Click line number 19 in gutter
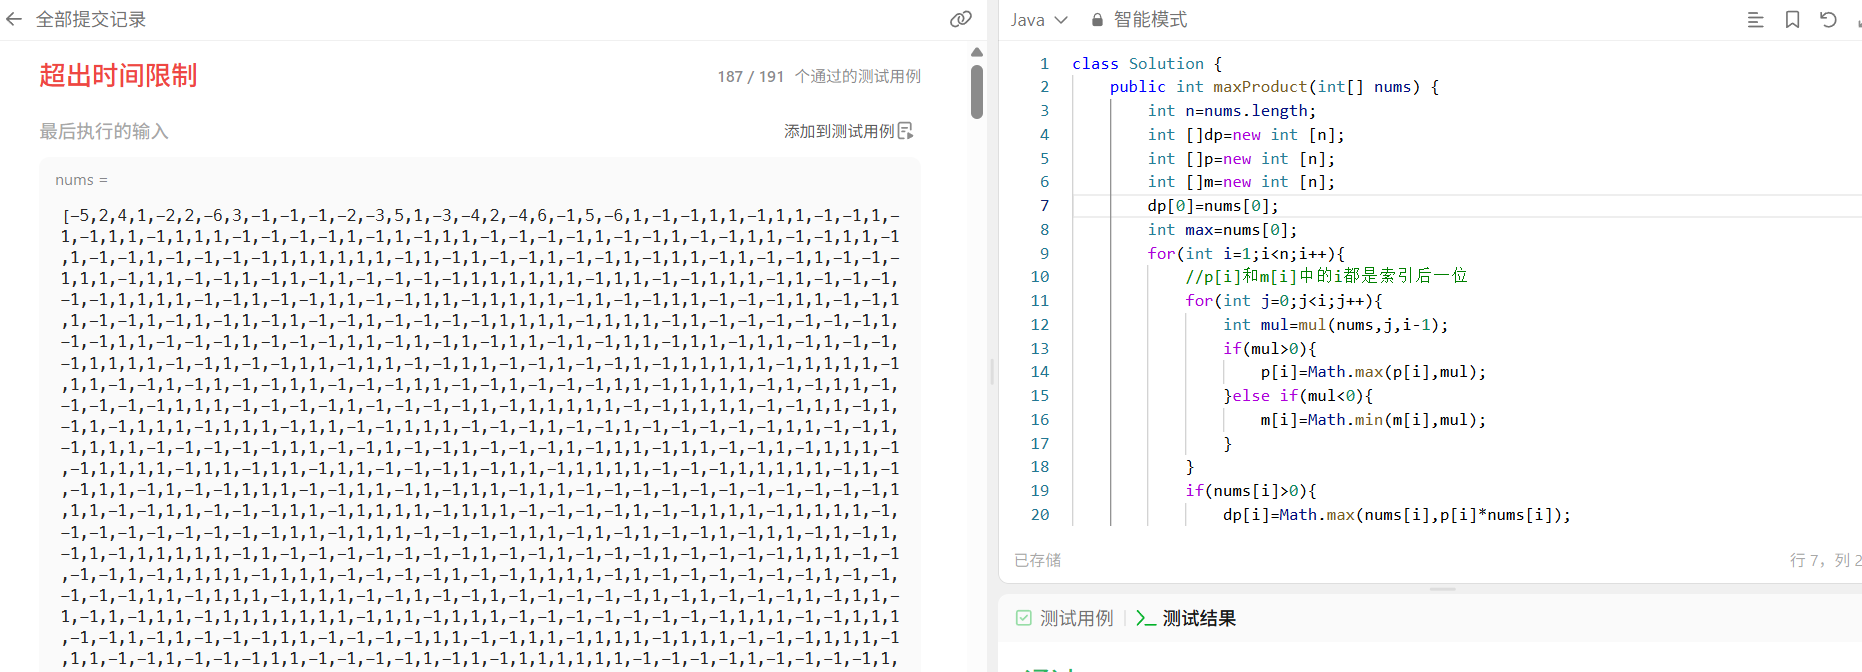1862x672 pixels. pos(1040,491)
